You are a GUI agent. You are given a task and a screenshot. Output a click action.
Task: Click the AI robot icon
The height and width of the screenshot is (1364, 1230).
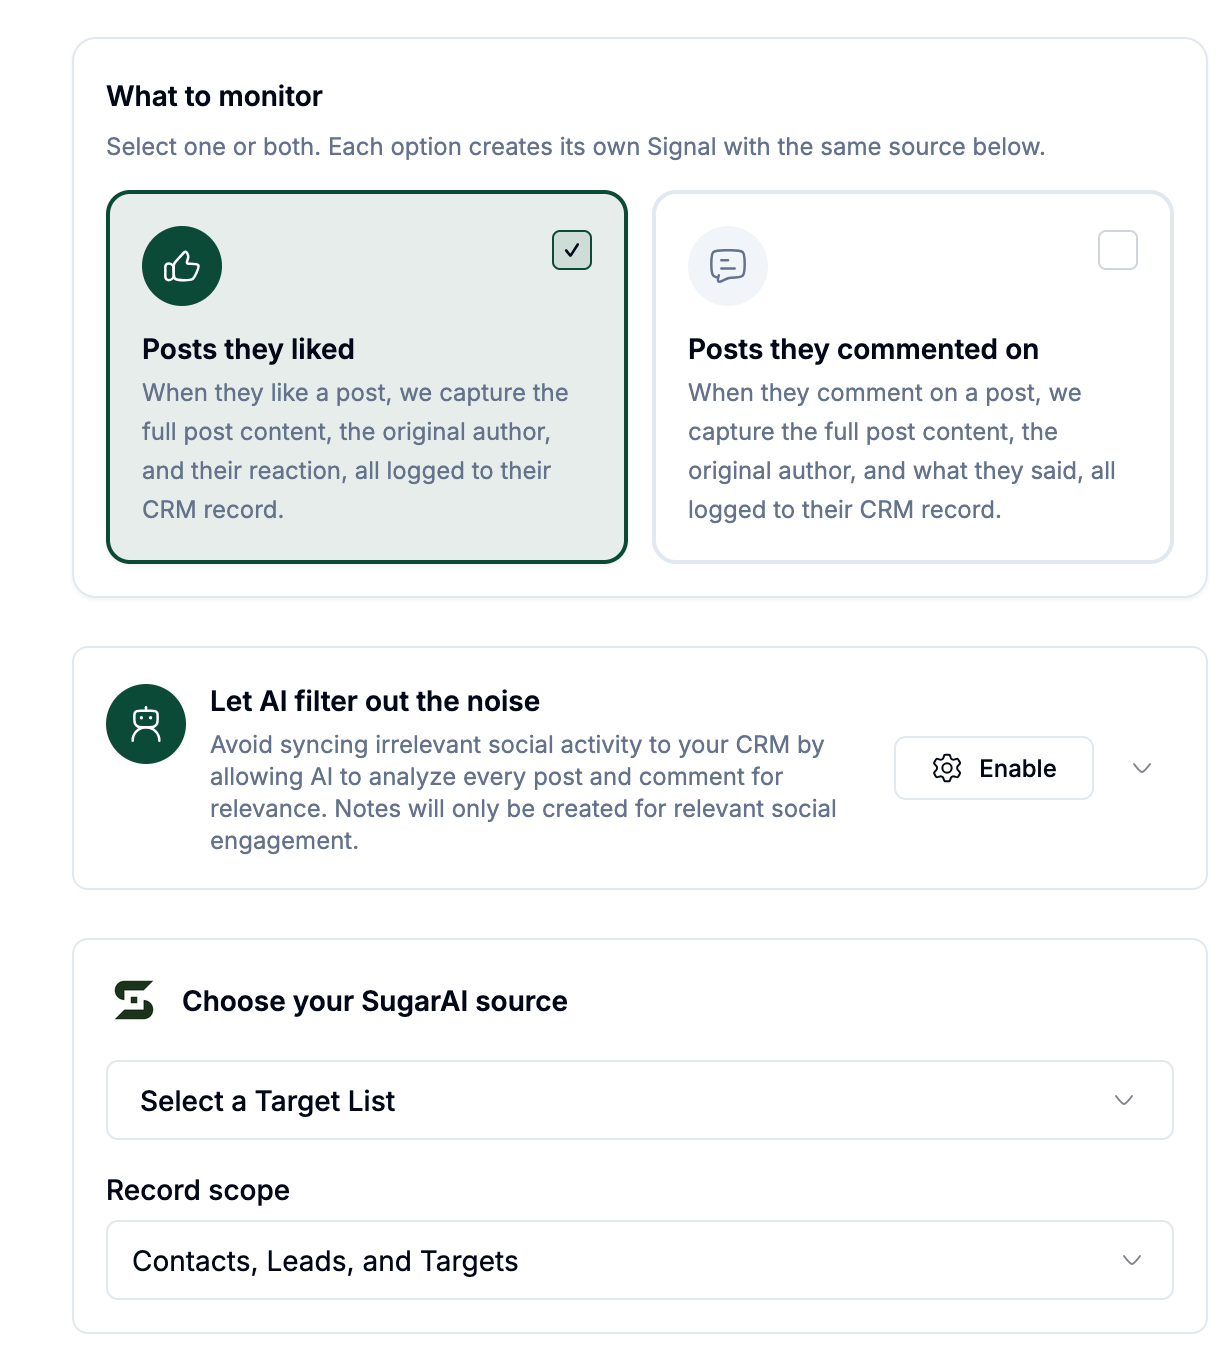tap(146, 724)
